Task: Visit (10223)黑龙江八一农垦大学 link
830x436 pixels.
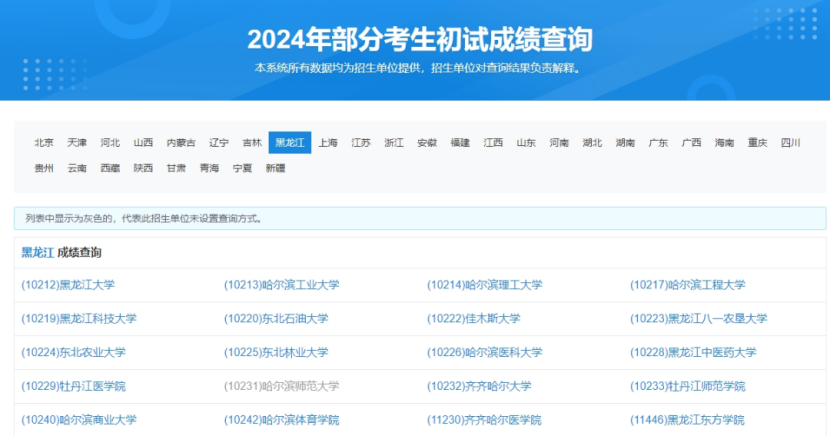Action: 699,319
